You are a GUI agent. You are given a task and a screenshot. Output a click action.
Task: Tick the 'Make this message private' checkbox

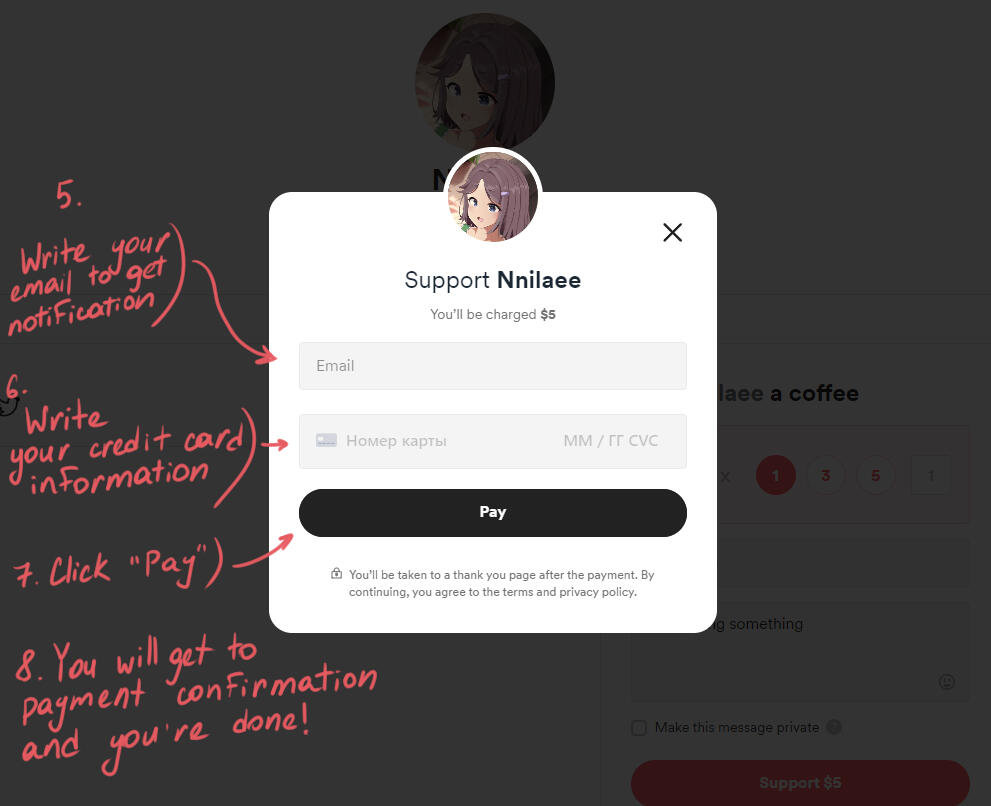tap(639, 728)
